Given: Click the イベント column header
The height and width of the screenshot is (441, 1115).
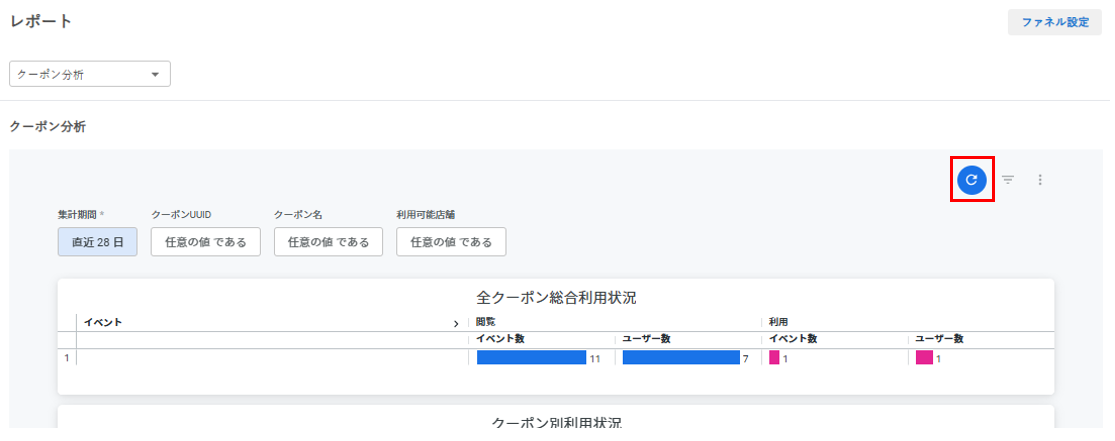Looking at the screenshot, I should 103,322.
